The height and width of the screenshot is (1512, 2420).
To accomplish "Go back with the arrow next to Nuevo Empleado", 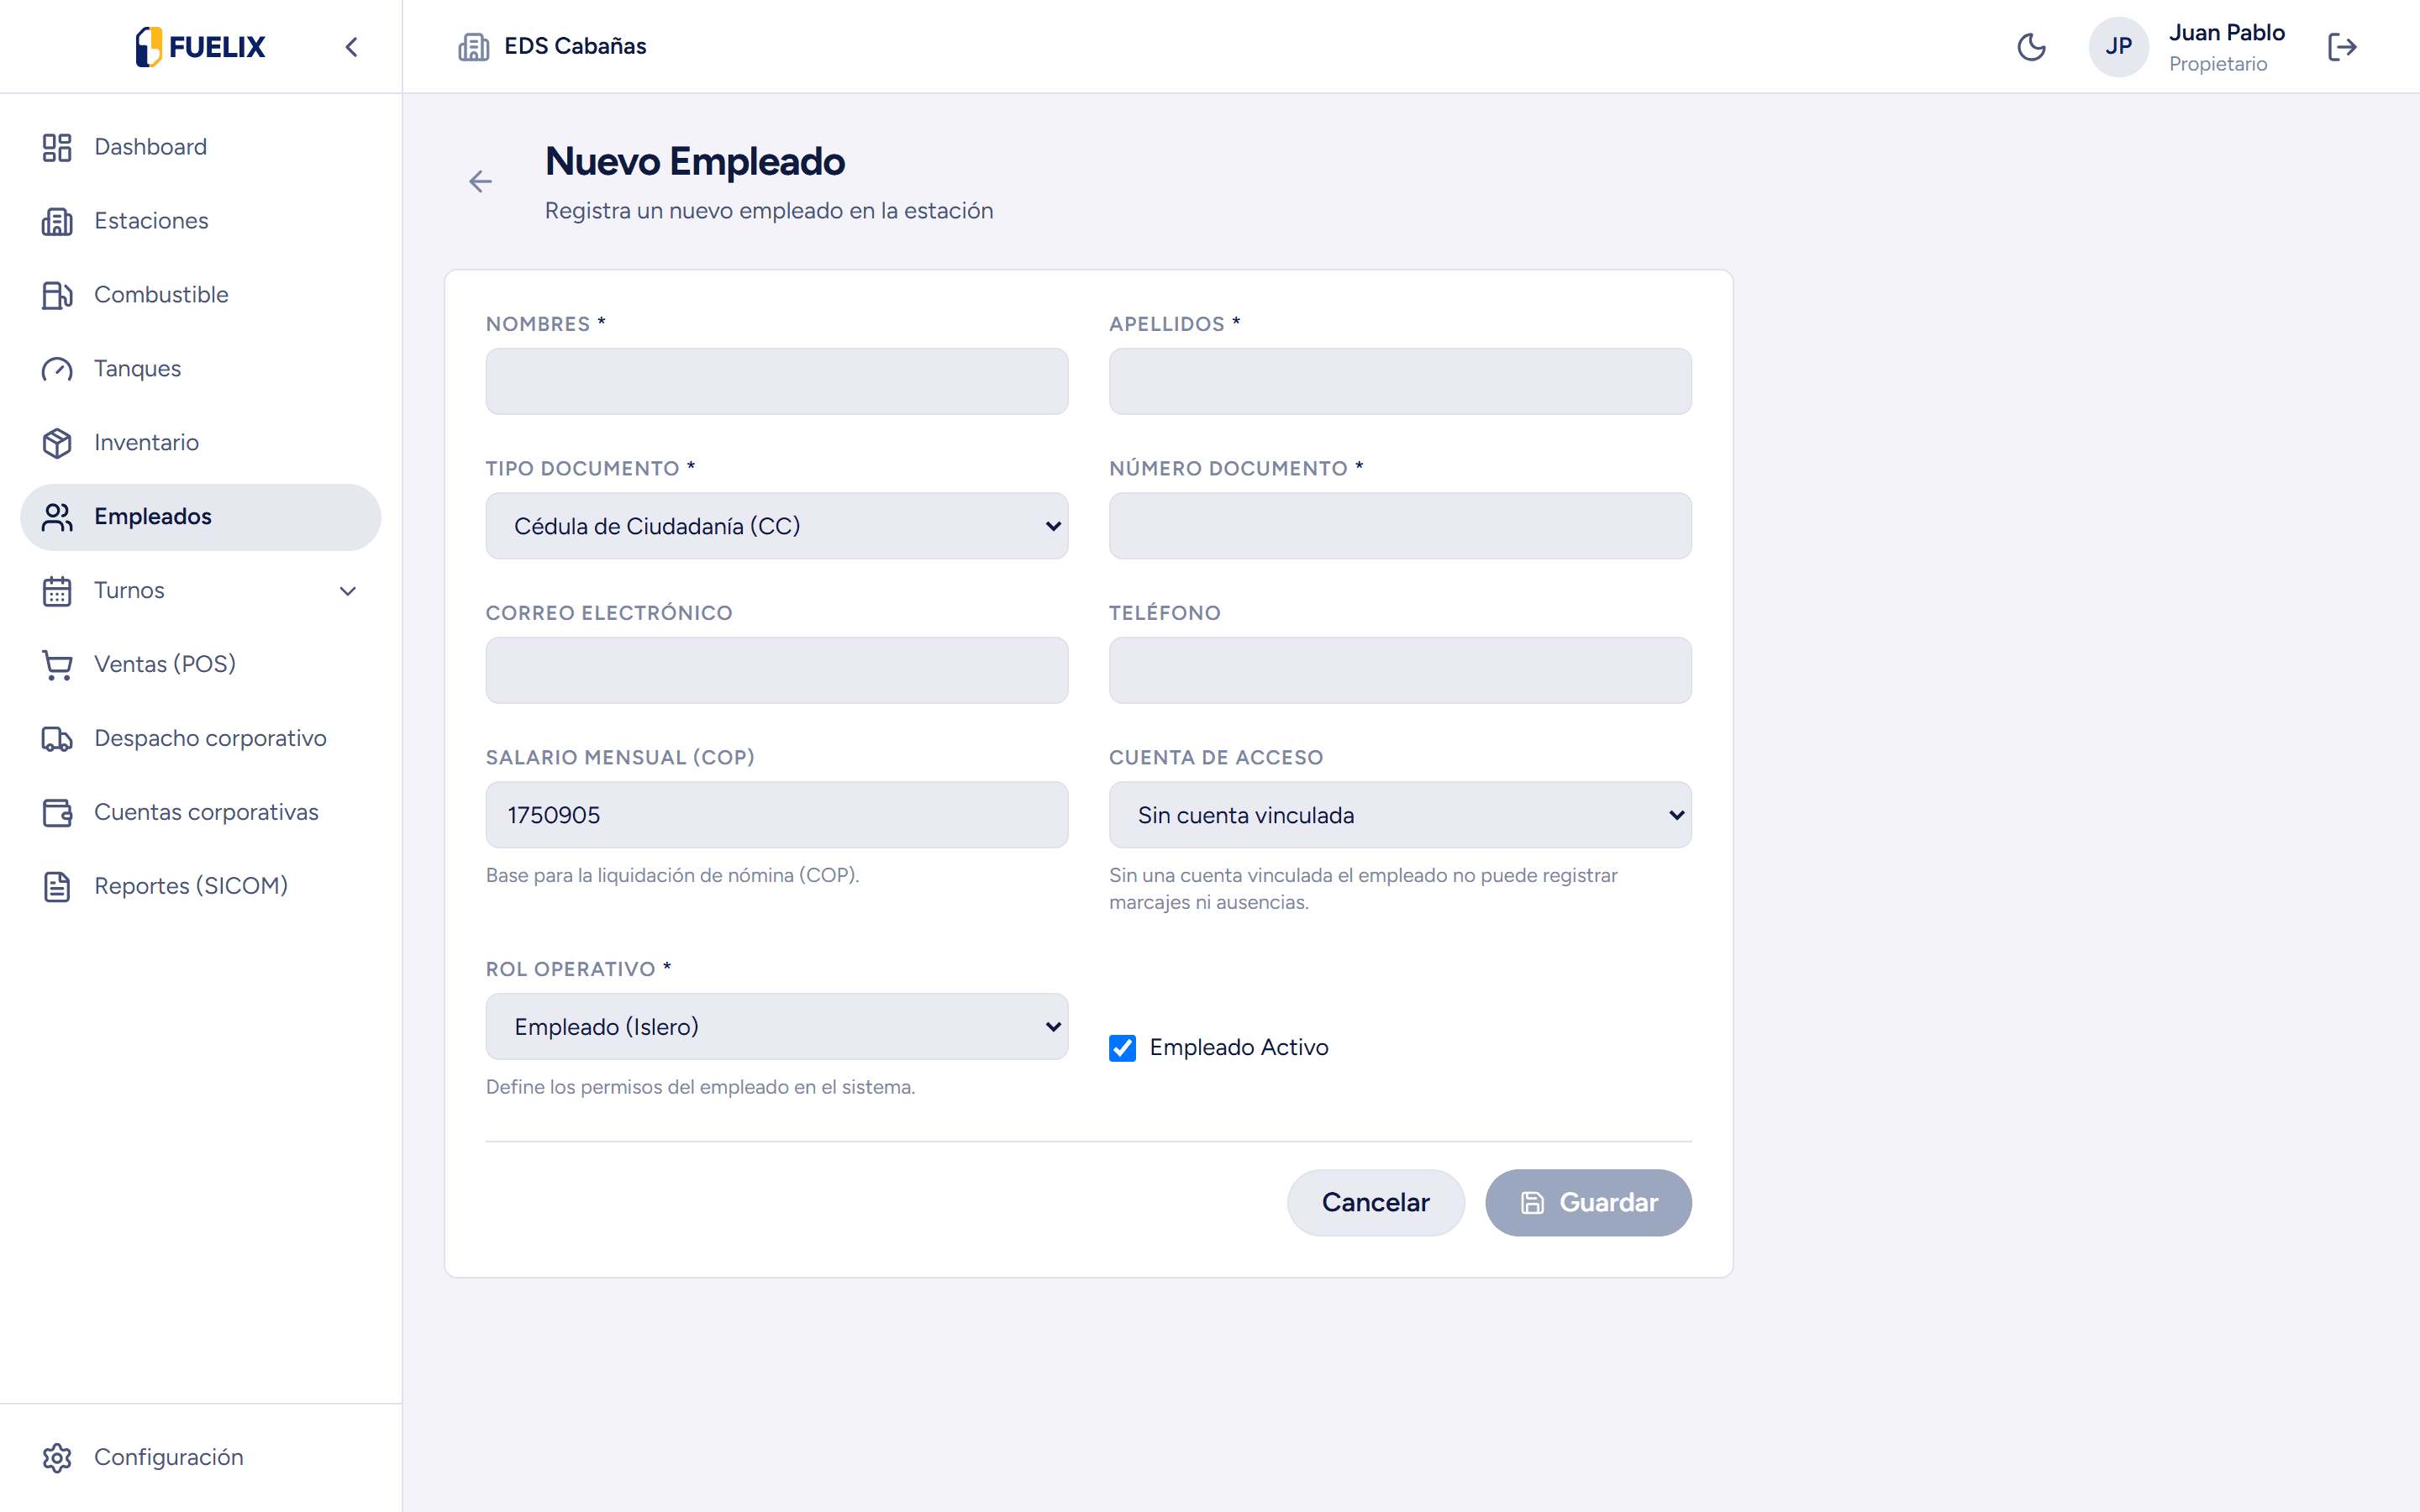I will (481, 181).
